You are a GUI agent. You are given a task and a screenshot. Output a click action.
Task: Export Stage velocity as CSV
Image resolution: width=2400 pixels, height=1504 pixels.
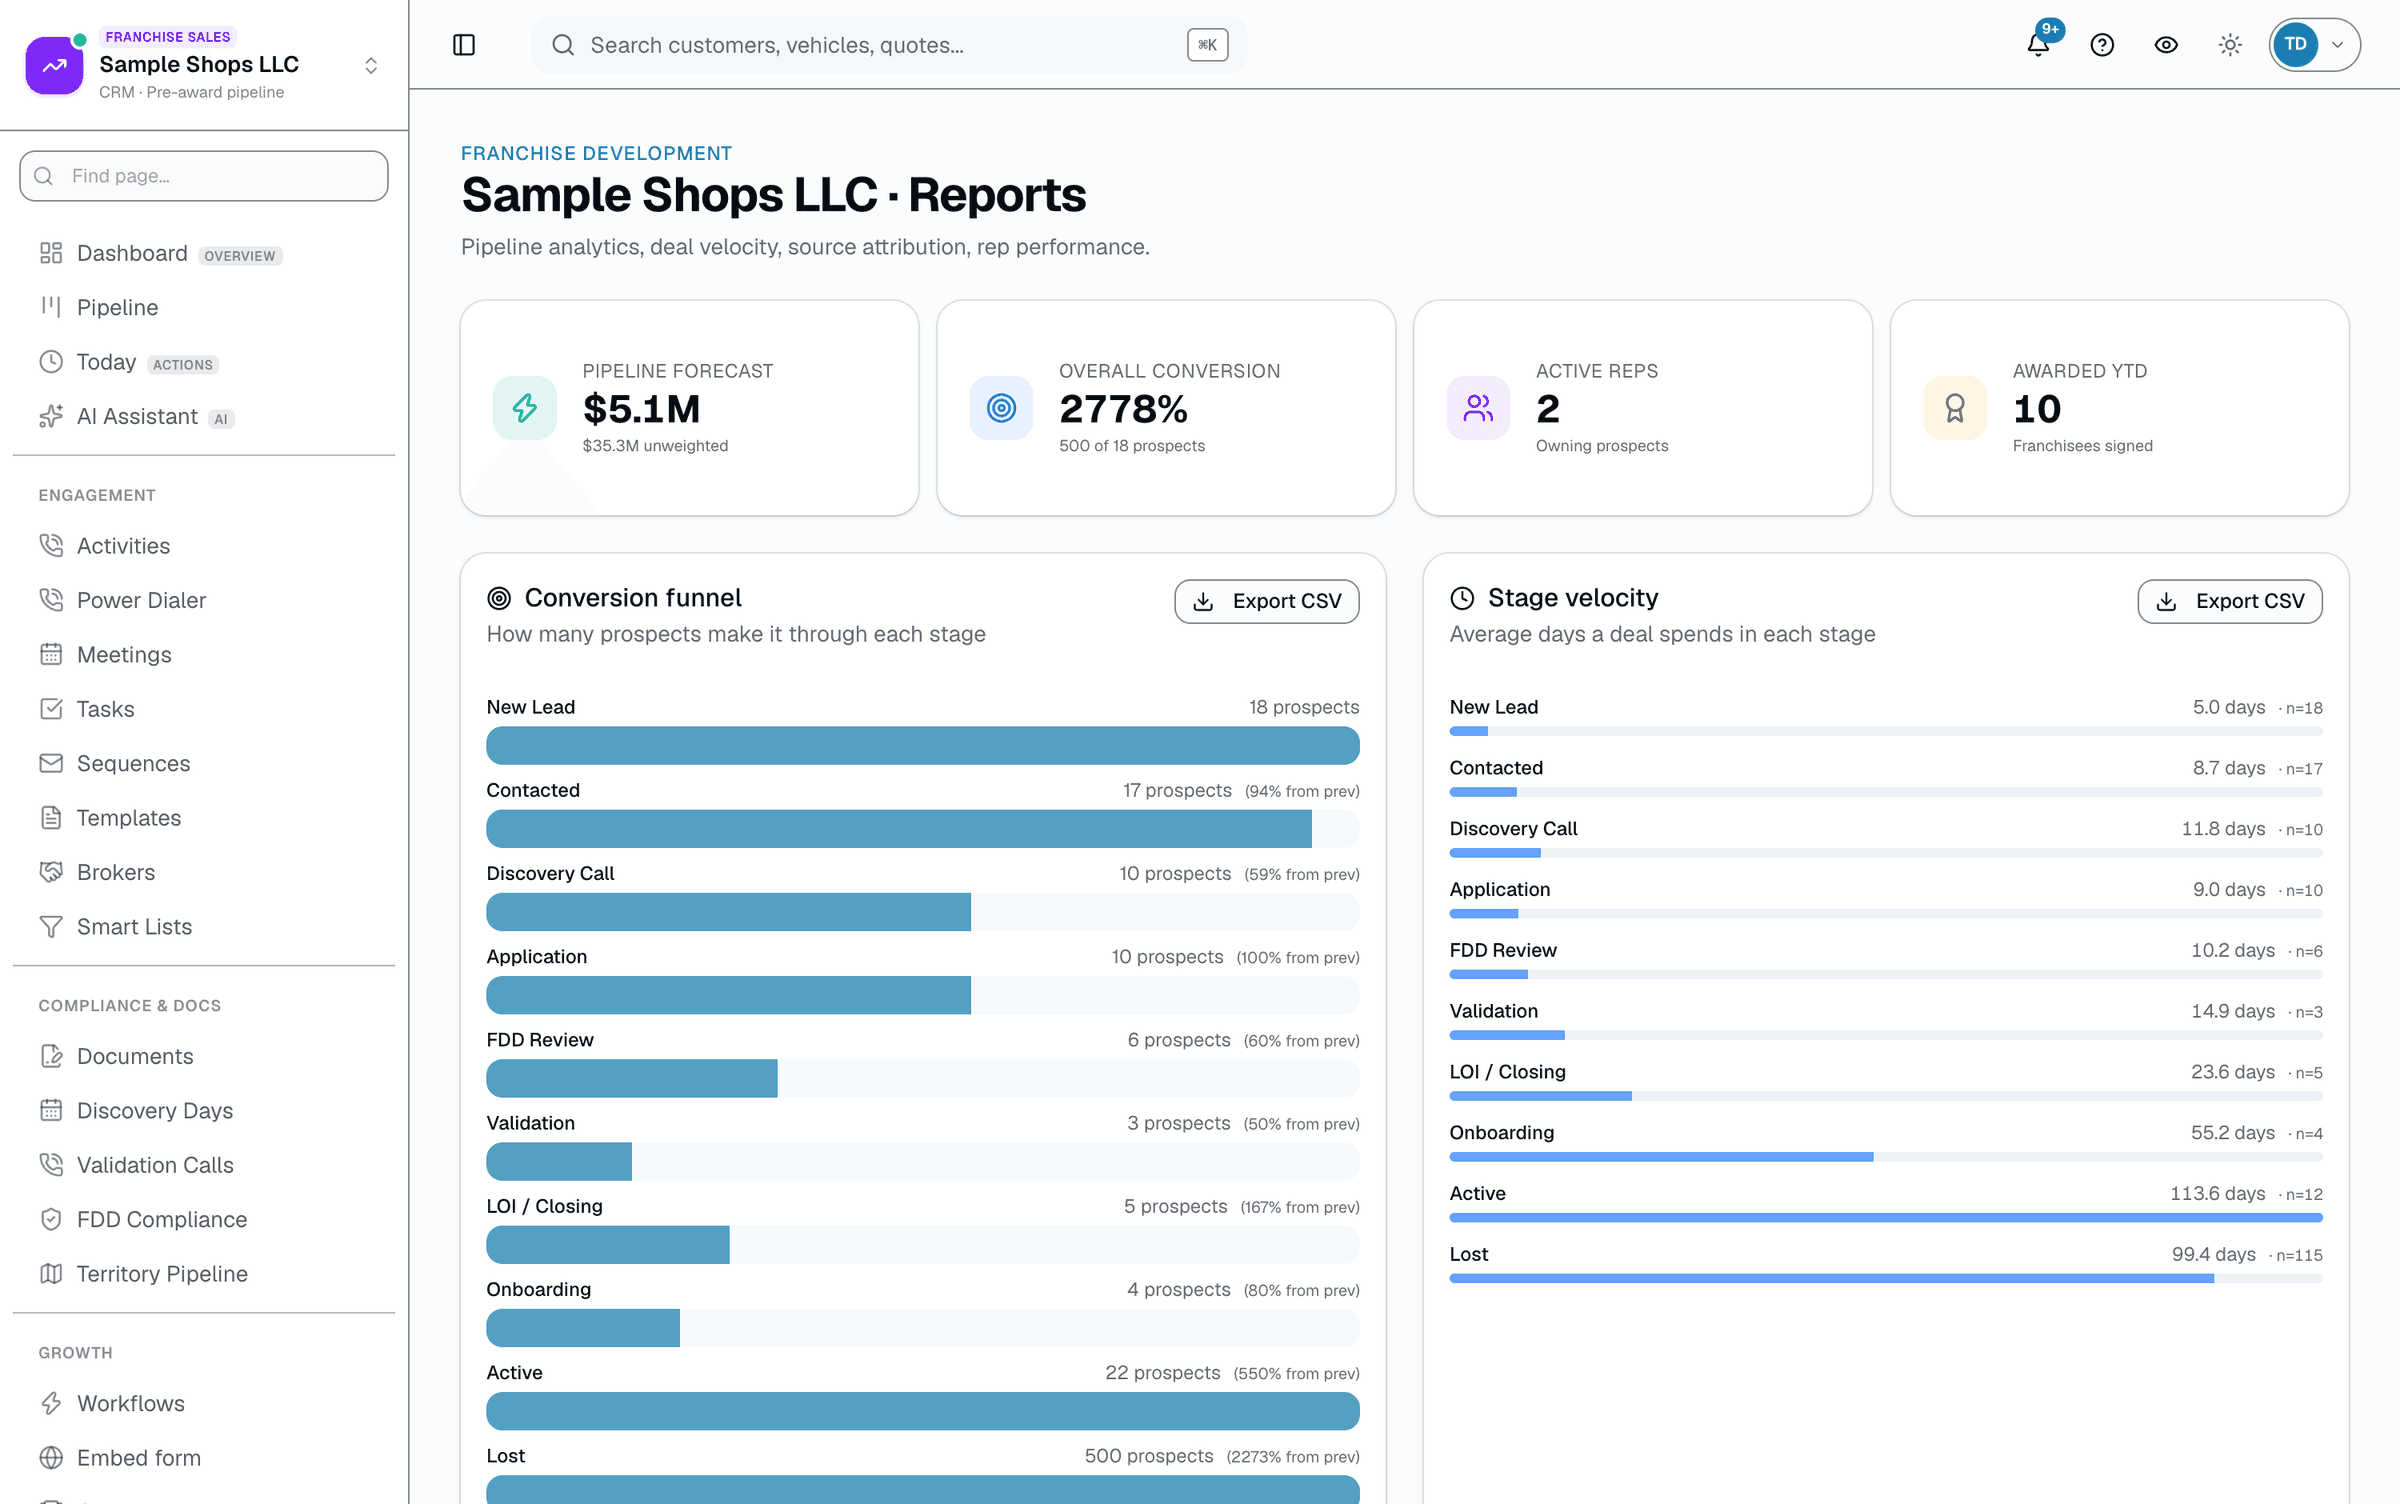2229,601
